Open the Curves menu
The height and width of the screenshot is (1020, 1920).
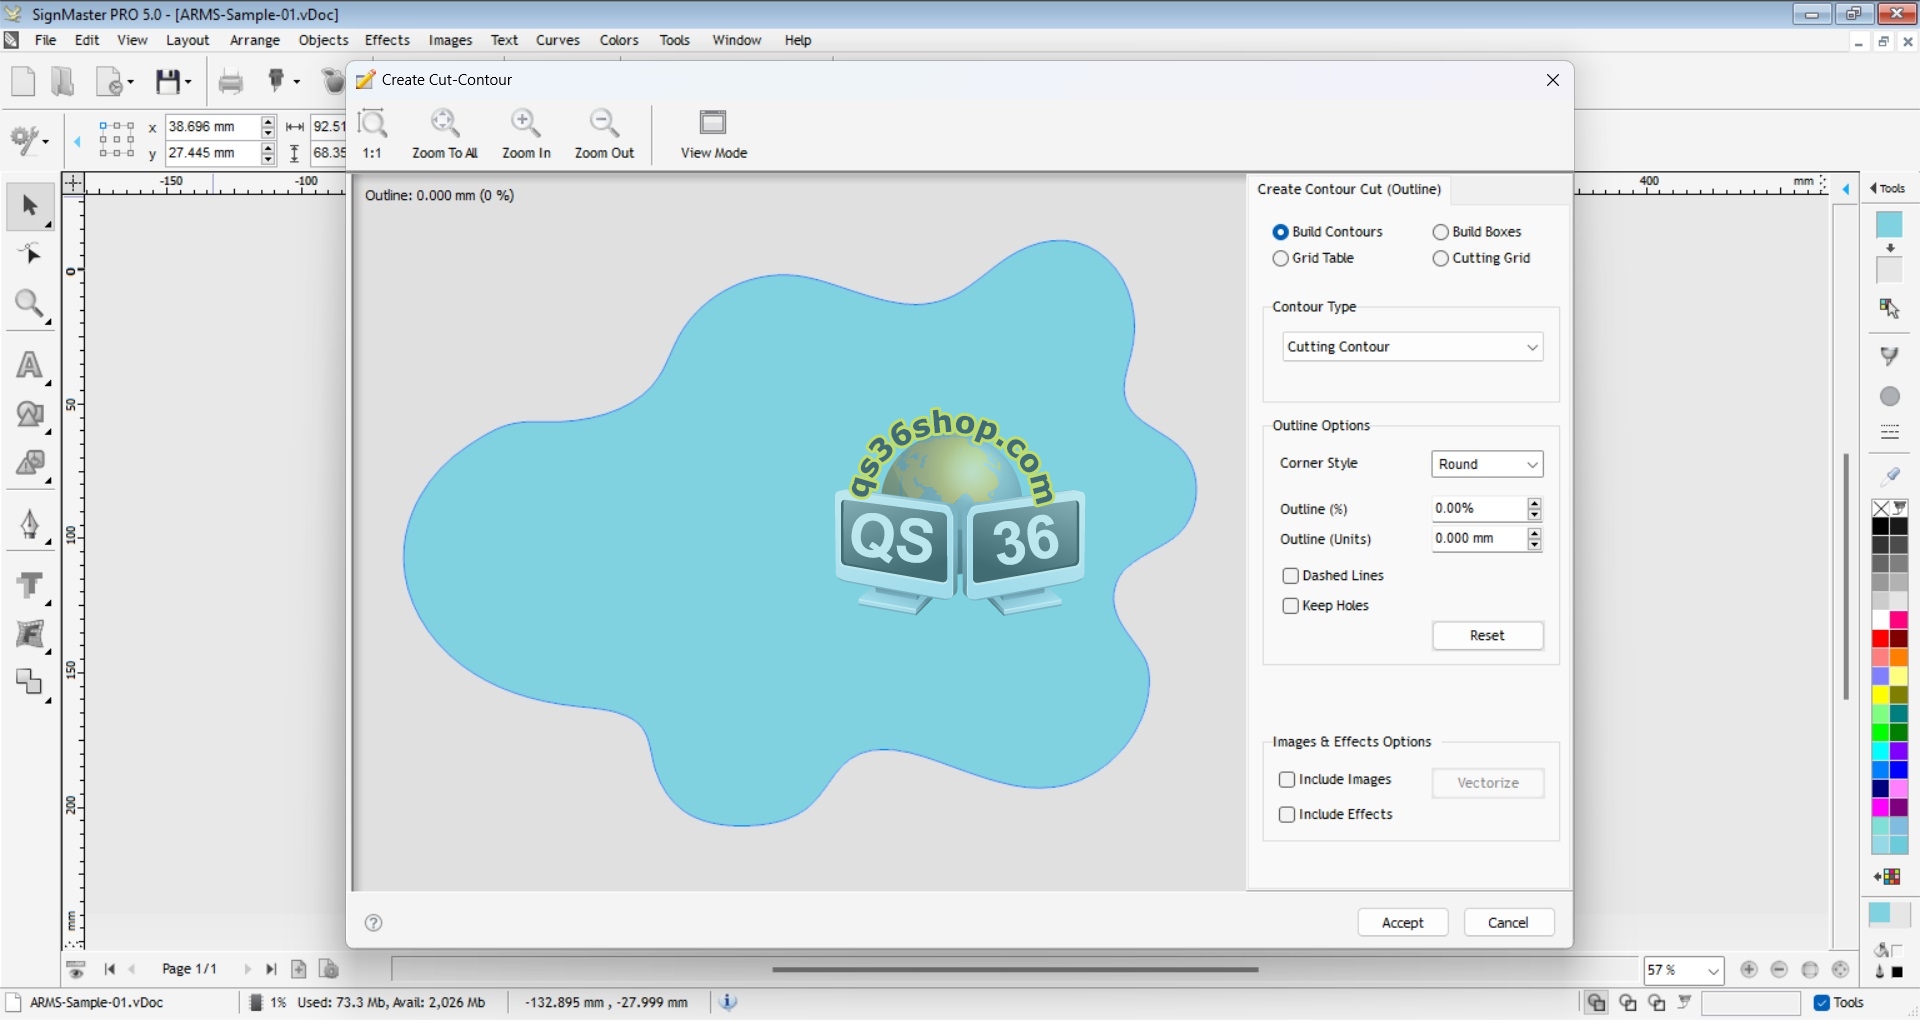557,40
